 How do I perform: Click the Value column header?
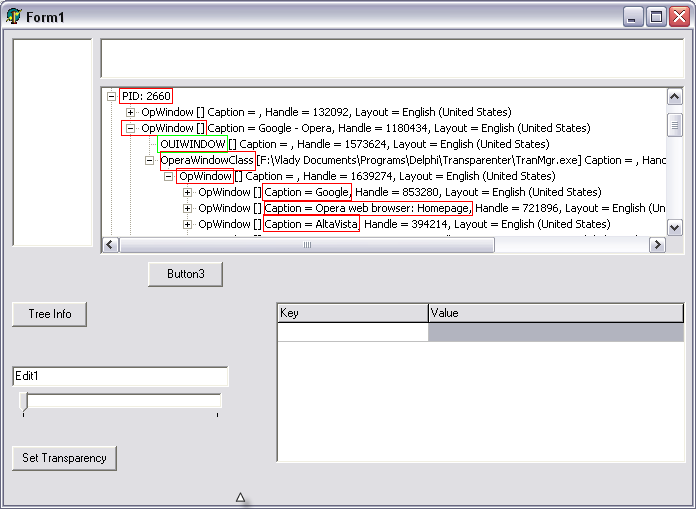click(x=555, y=313)
